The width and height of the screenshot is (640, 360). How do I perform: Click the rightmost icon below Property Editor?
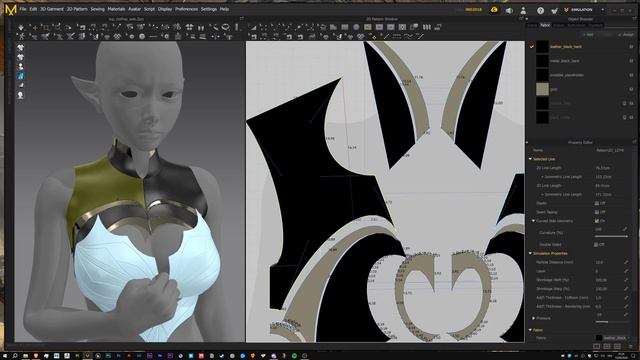click(631, 347)
